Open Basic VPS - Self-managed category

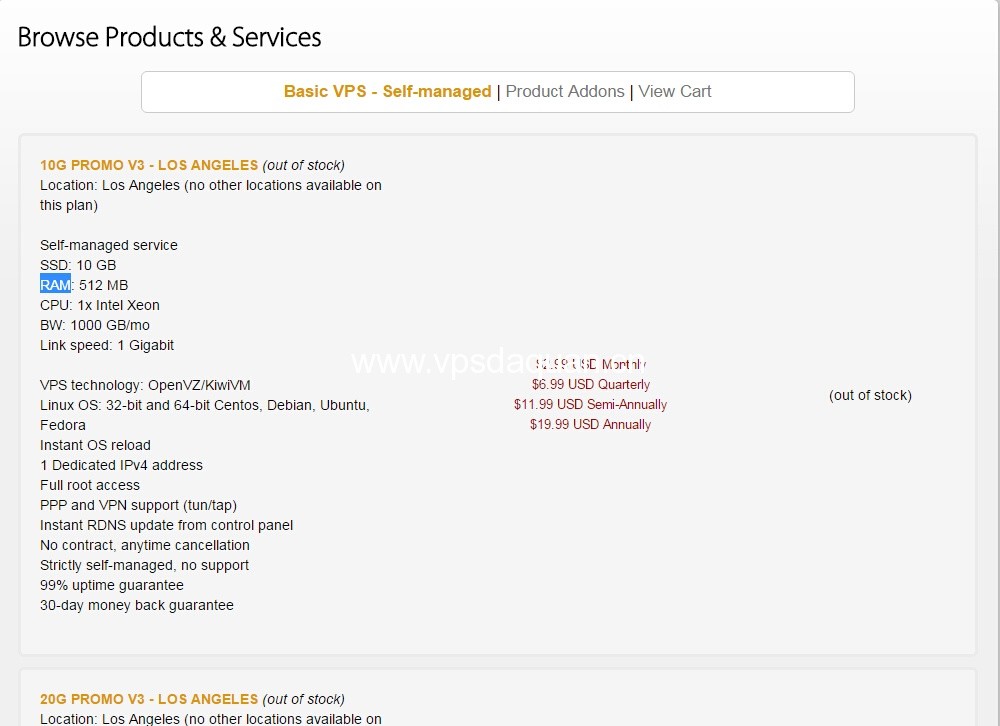pyautogui.click(x=387, y=91)
